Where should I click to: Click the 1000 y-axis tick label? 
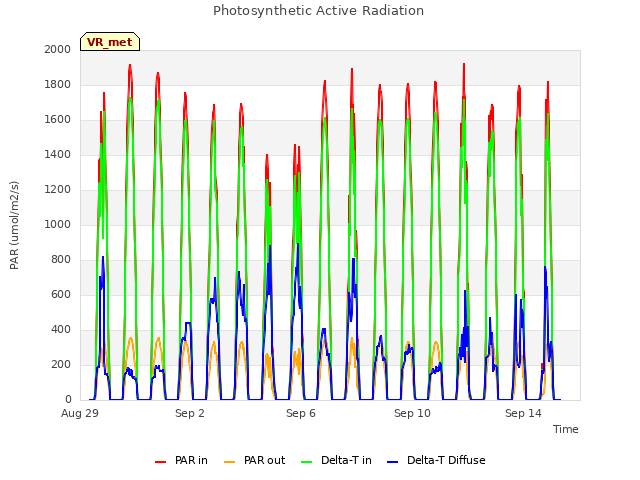pyautogui.click(x=58, y=224)
